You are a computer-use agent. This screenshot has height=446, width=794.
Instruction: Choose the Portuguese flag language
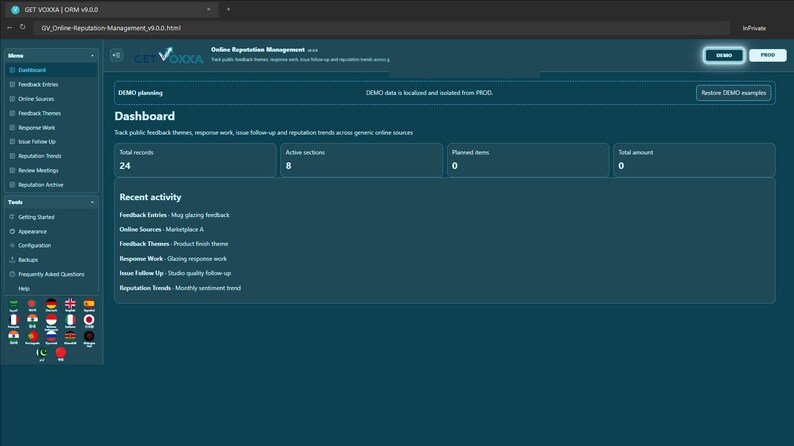[x=32, y=337]
